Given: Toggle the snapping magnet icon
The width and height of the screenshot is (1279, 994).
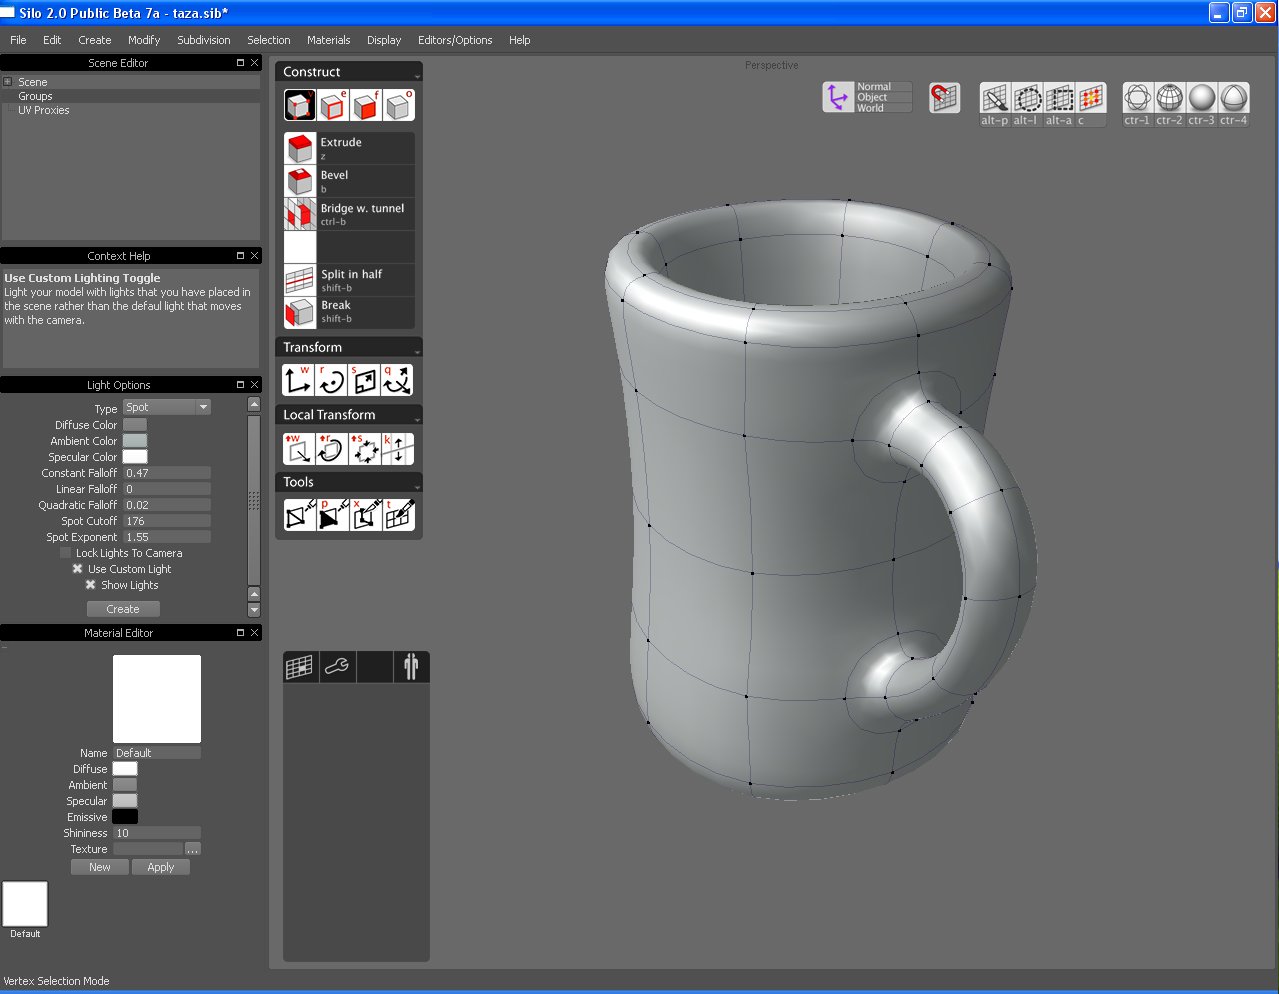Looking at the screenshot, I should point(944,97).
